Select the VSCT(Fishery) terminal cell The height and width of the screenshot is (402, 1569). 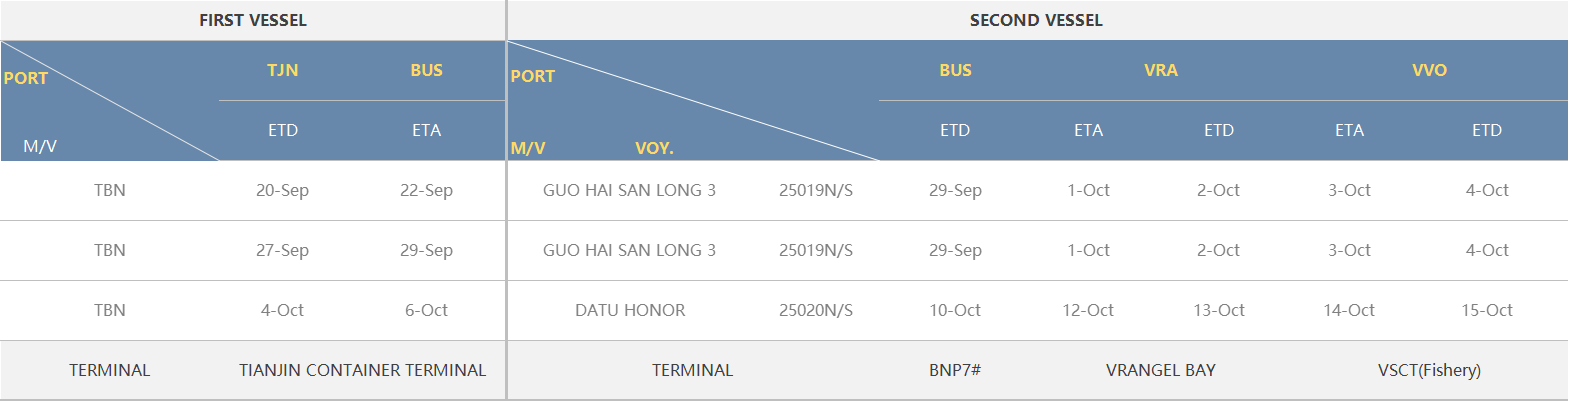click(1429, 370)
